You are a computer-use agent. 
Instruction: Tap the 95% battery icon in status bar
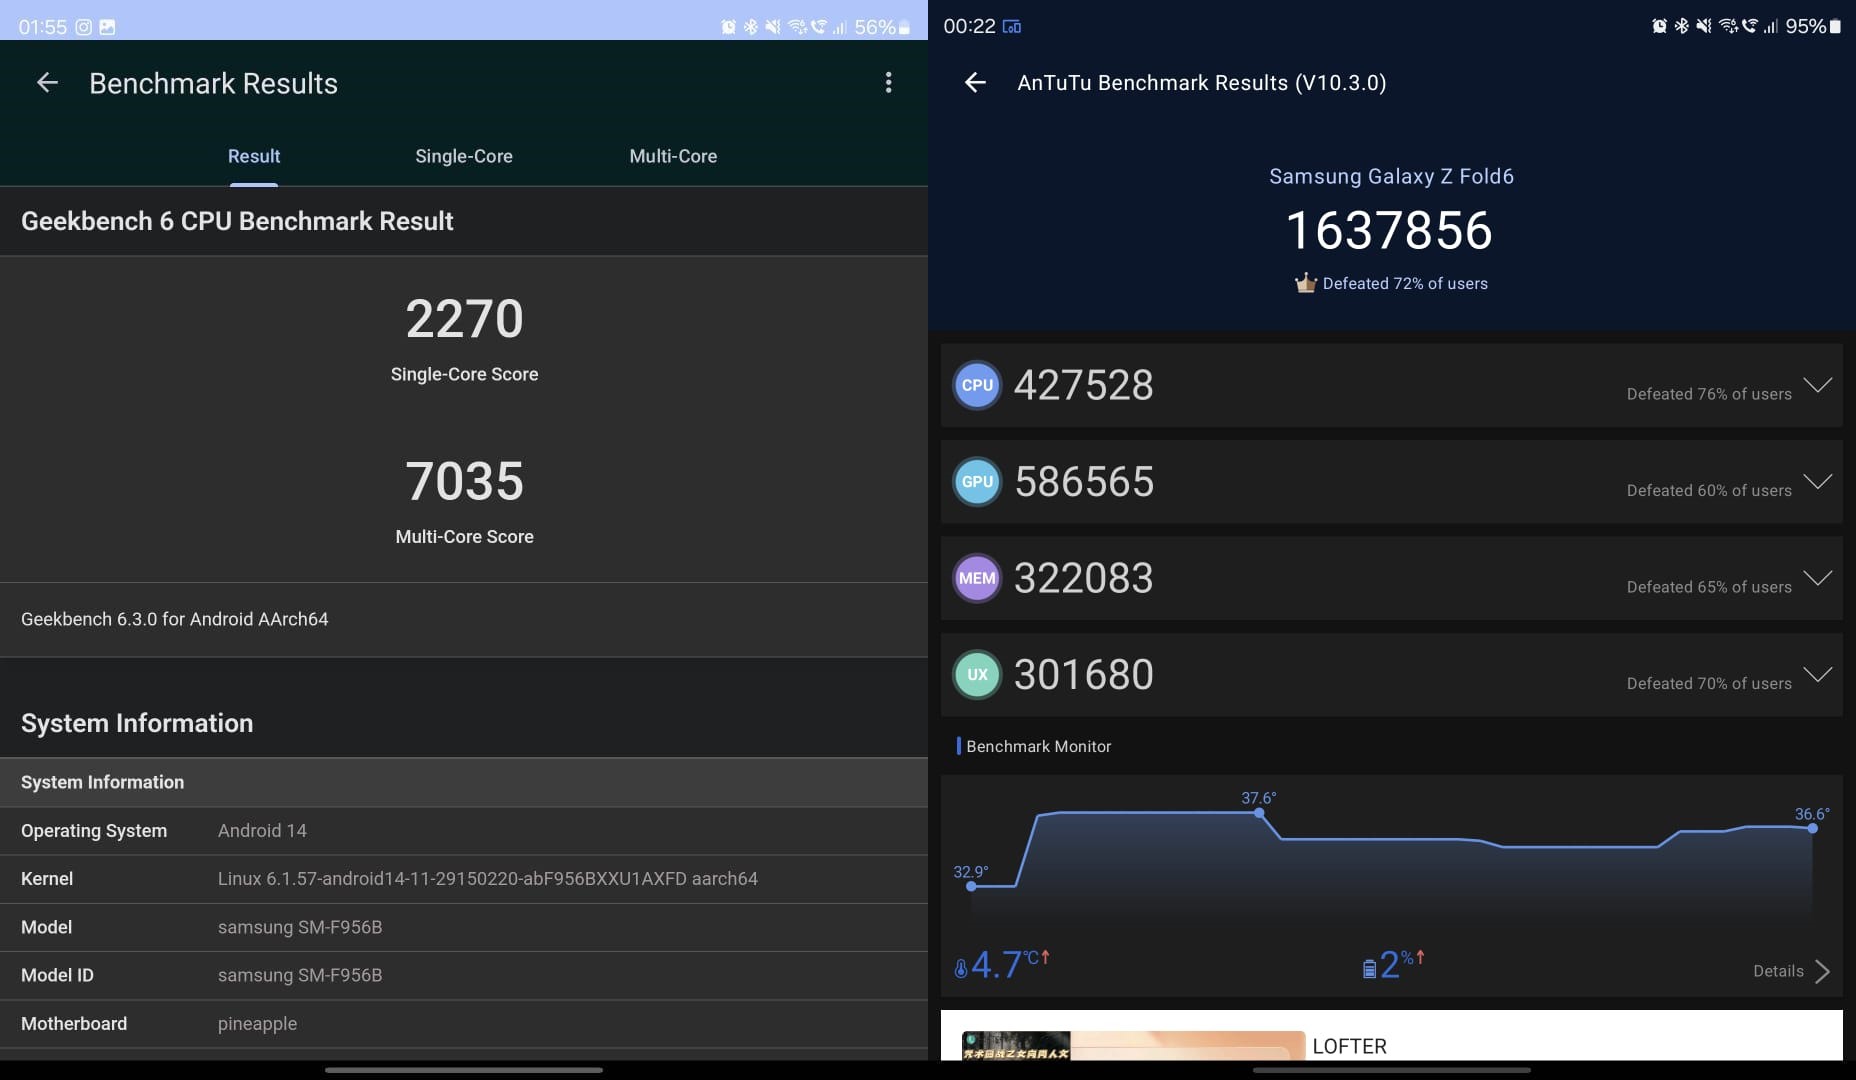click(x=1835, y=26)
